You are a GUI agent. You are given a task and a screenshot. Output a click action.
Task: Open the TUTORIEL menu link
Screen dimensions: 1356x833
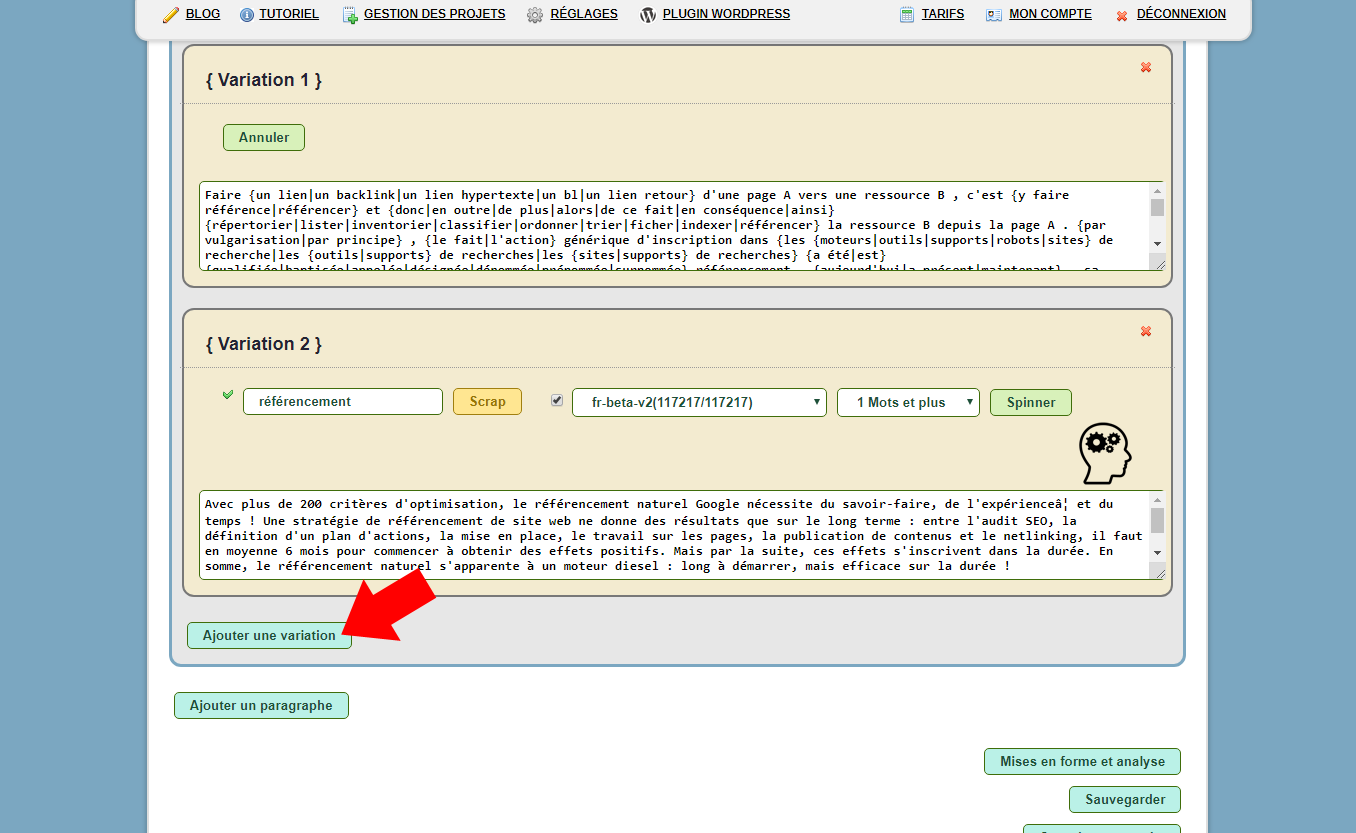pyautogui.click(x=289, y=14)
